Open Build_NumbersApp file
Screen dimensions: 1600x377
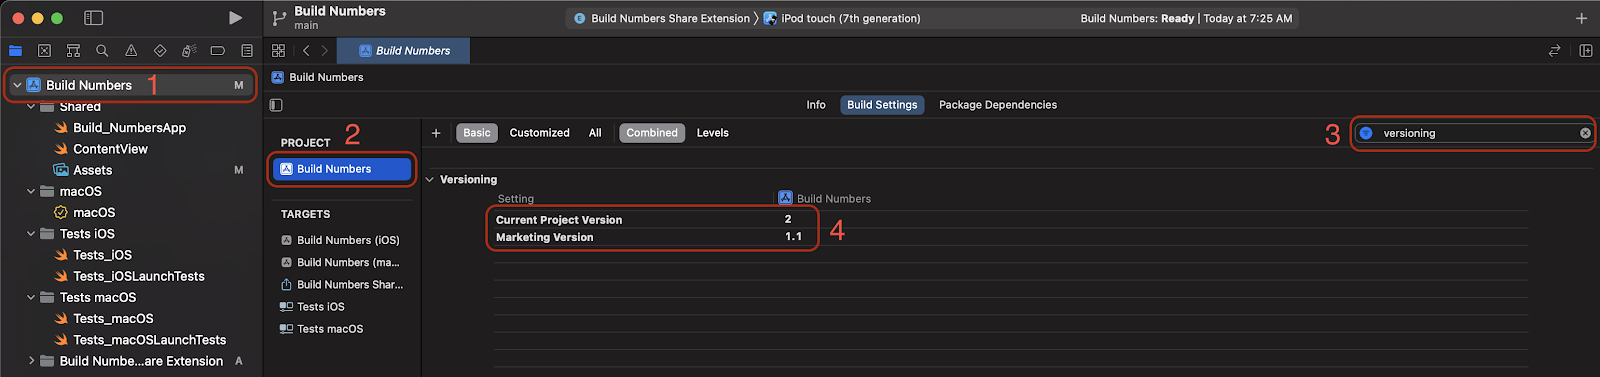click(129, 128)
